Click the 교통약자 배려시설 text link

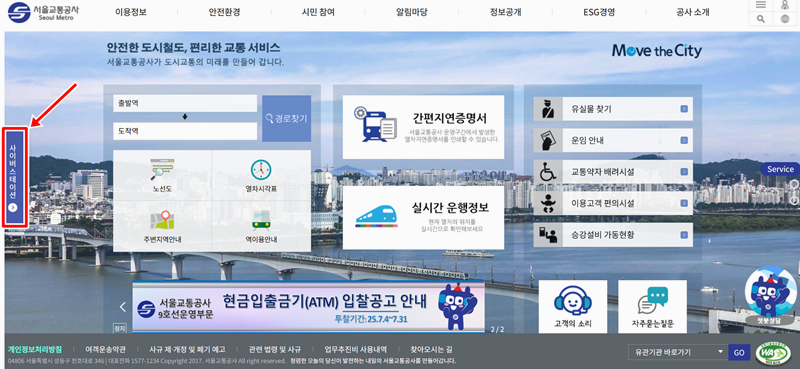pos(603,172)
